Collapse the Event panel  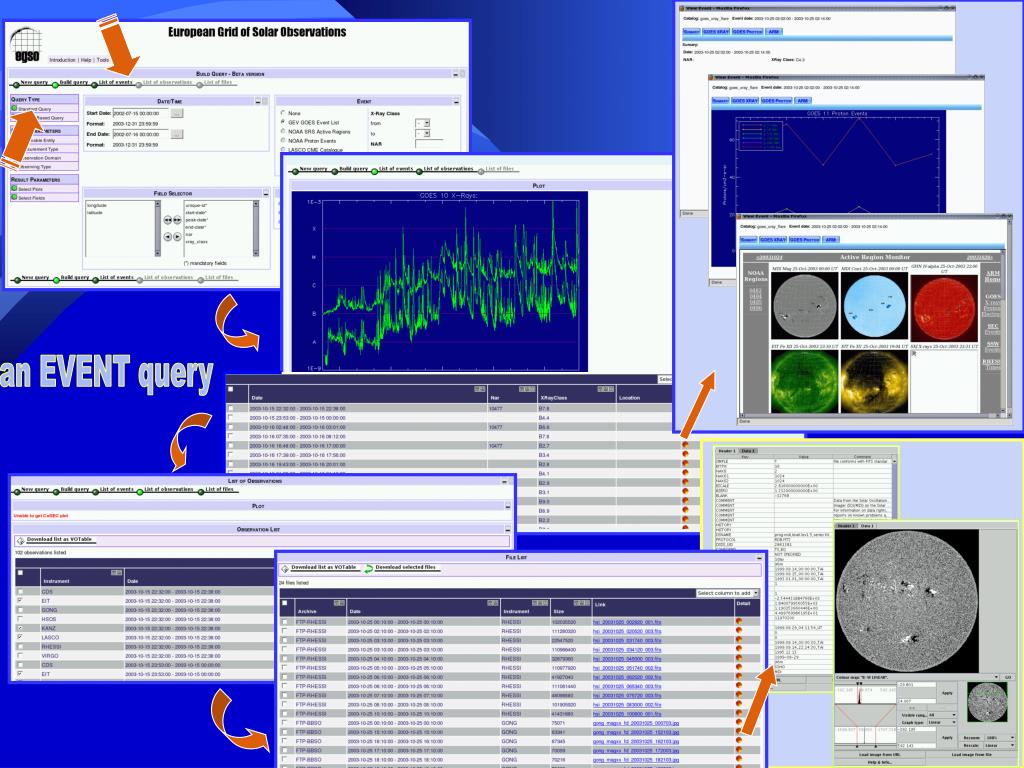pyautogui.click(x=456, y=101)
